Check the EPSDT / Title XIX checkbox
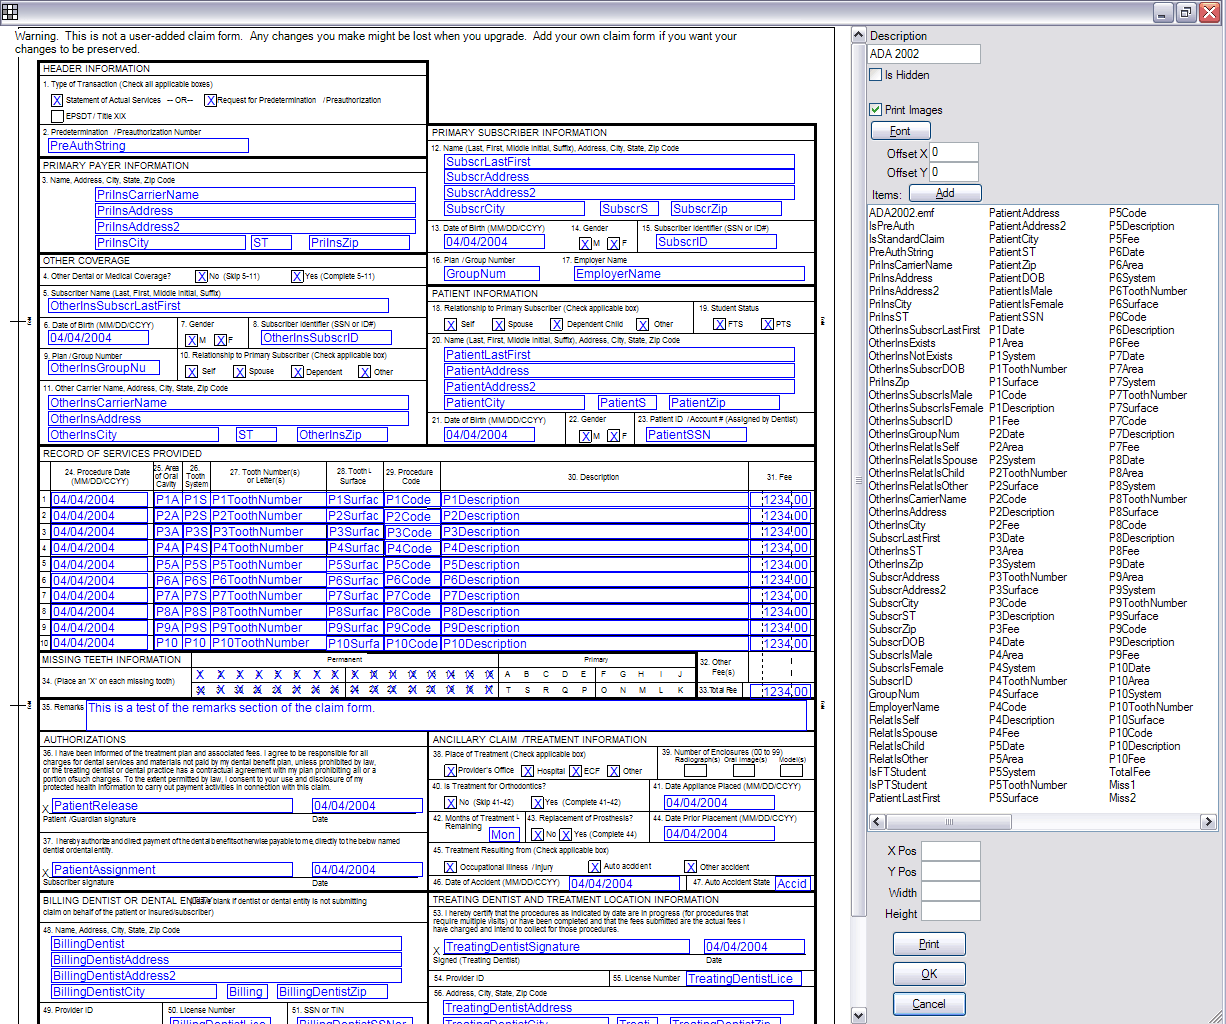1226x1024 pixels. tap(57, 115)
